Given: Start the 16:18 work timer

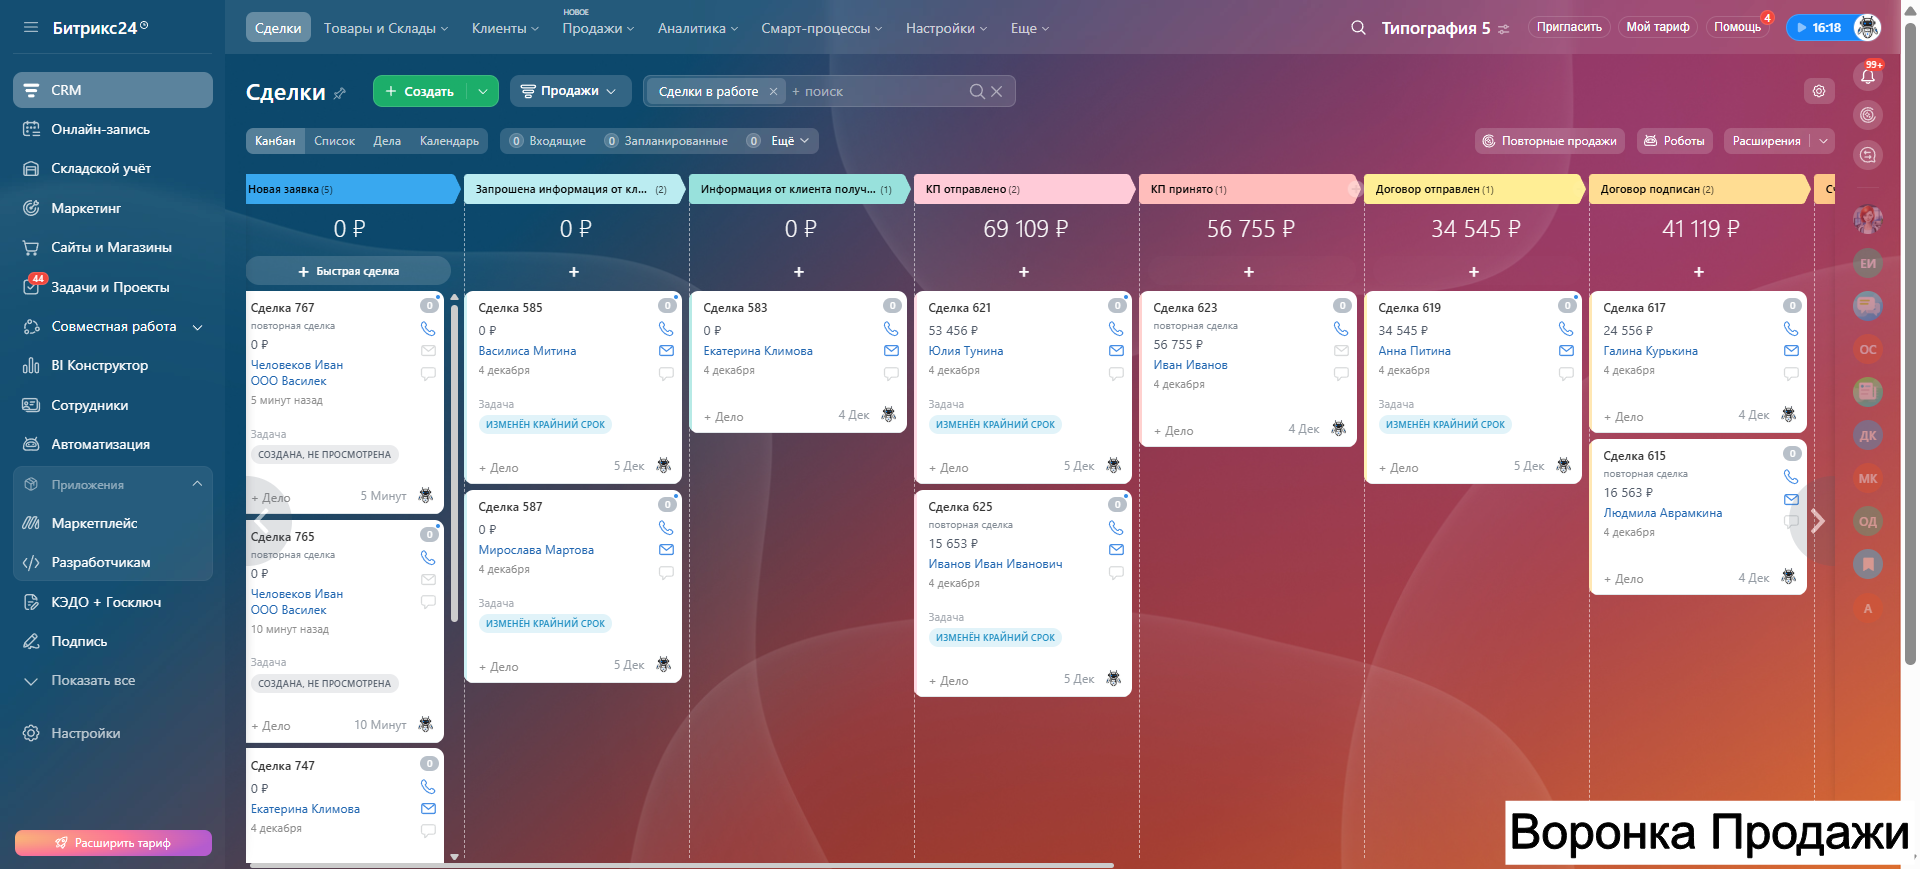Looking at the screenshot, I should 1819,28.
